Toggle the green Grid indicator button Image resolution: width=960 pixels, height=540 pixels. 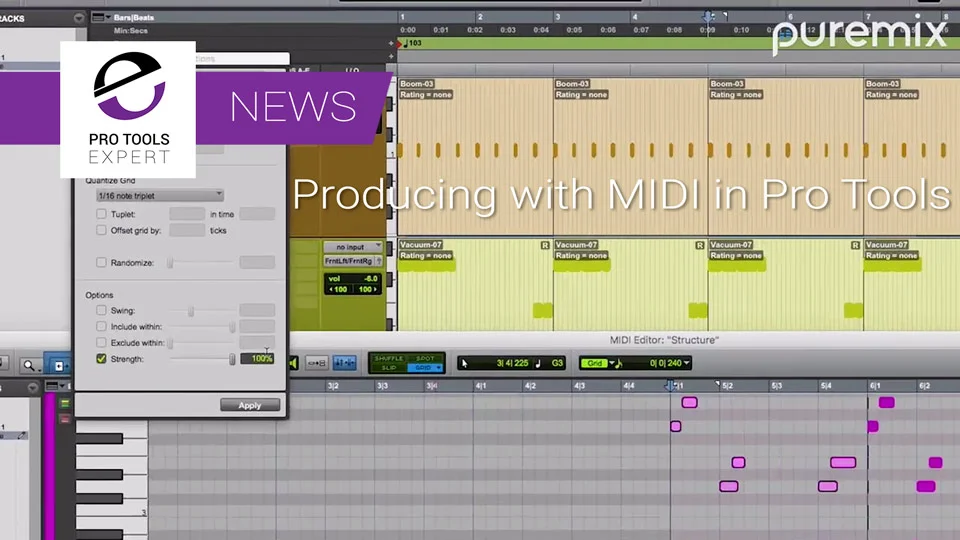(593, 363)
